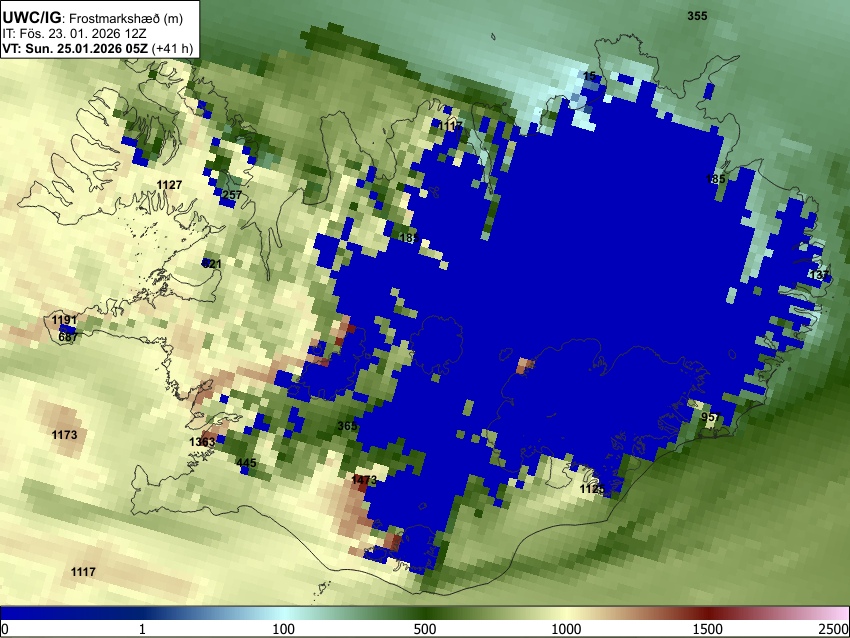The width and height of the screenshot is (850, 638).
Task: Click the 1 tick on the colour scale
Action: [142, 629]
